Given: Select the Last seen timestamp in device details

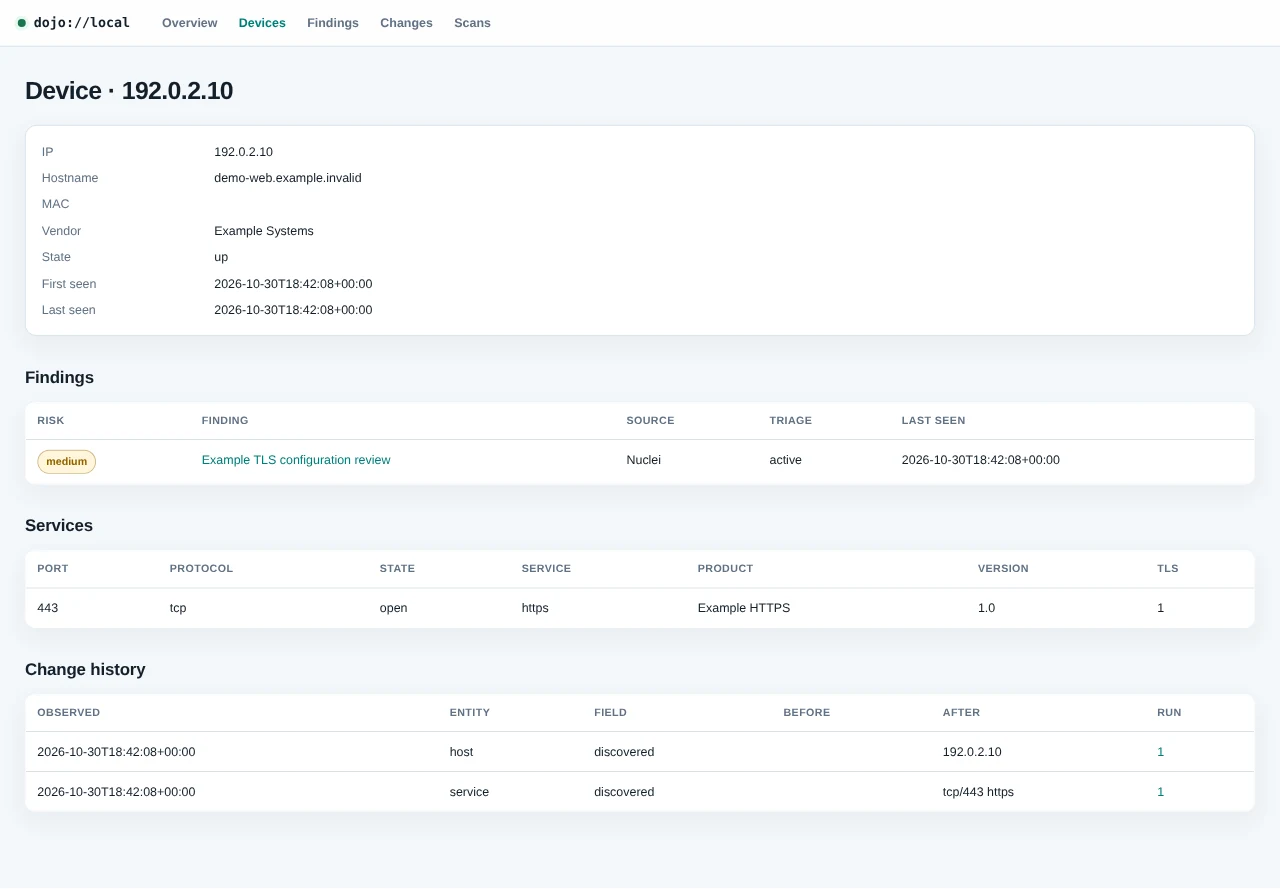Looking at the screenshot, I should click(293, 310).
